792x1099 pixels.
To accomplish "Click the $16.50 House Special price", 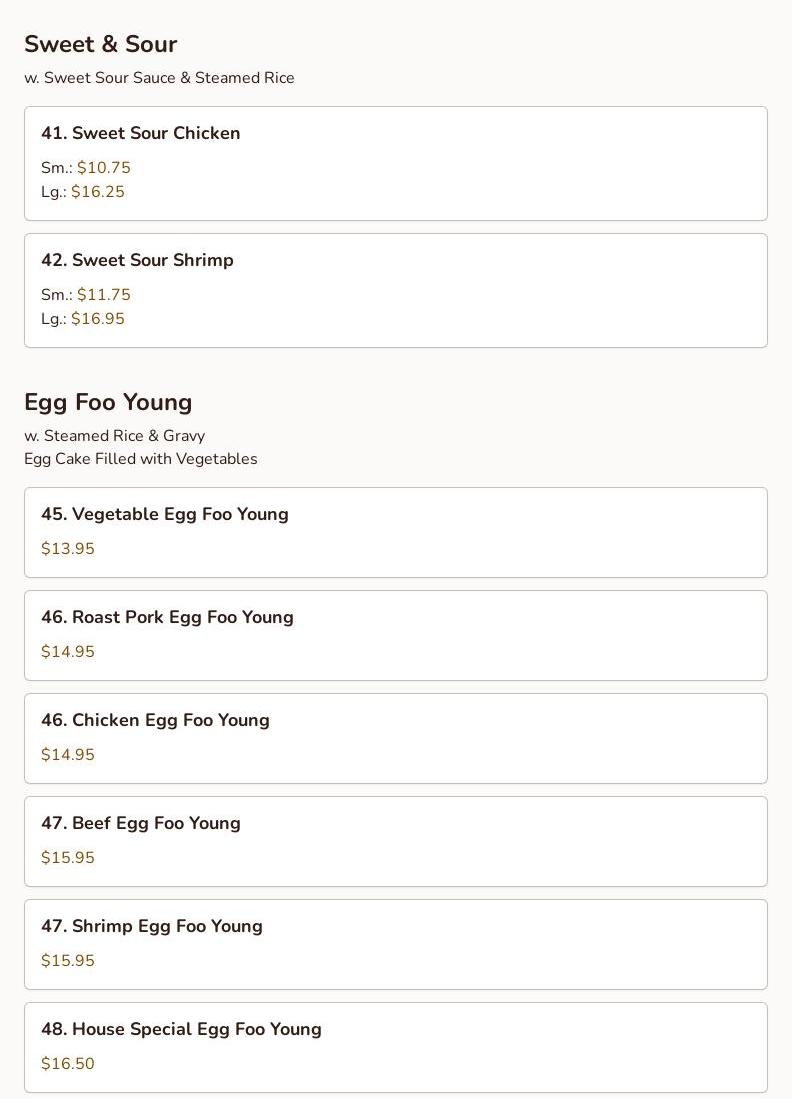I will [x=68, y=1064].
